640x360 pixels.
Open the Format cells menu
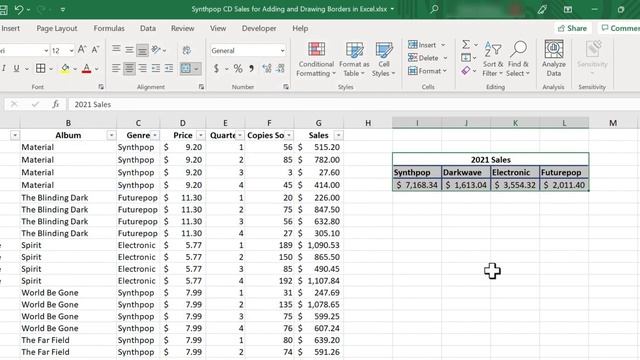427,71
